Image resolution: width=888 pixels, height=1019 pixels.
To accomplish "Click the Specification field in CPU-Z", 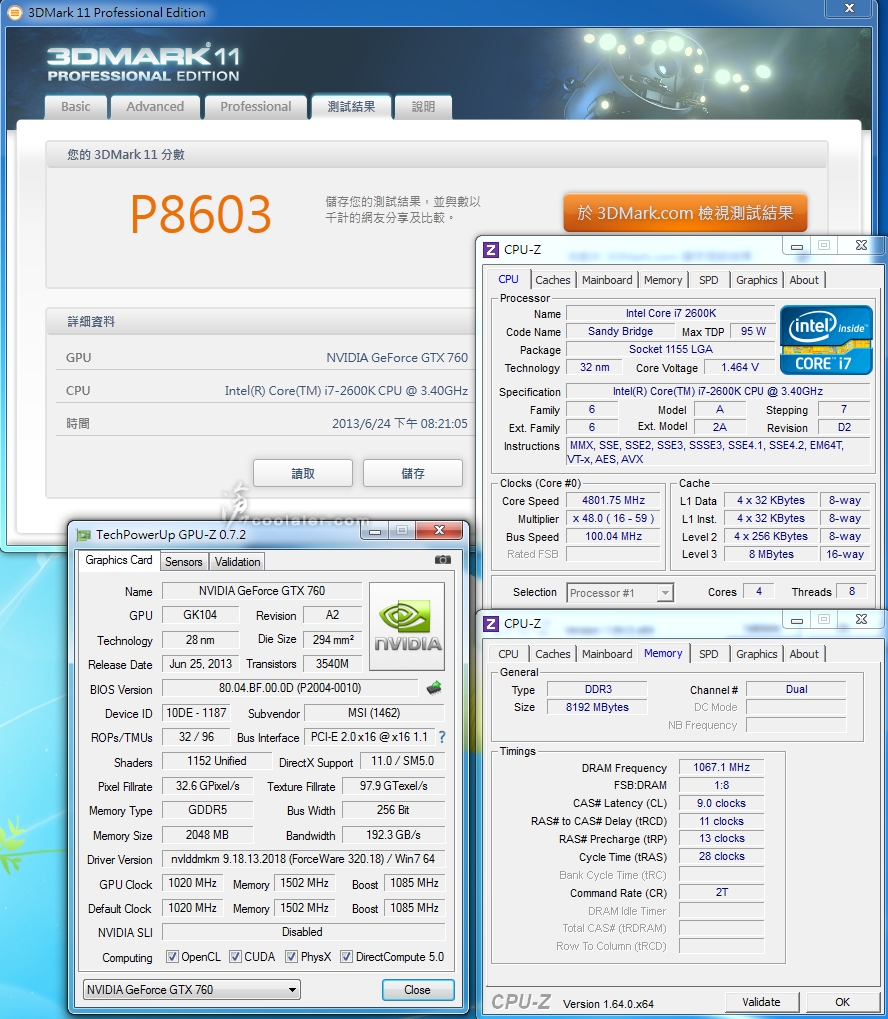I will [718, 391].
